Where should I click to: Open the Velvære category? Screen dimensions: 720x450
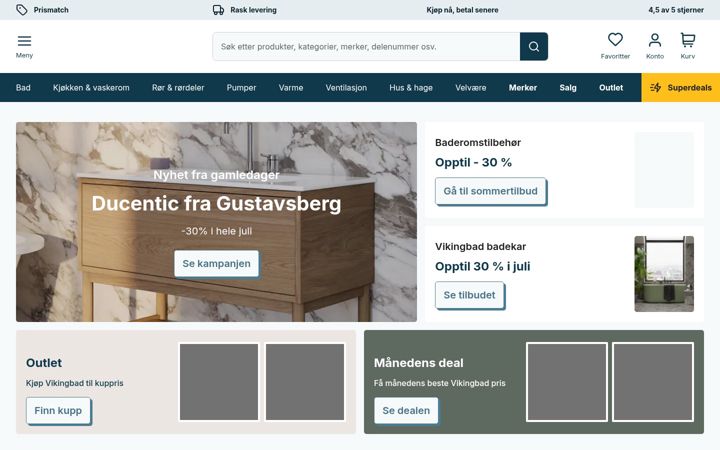470,88
